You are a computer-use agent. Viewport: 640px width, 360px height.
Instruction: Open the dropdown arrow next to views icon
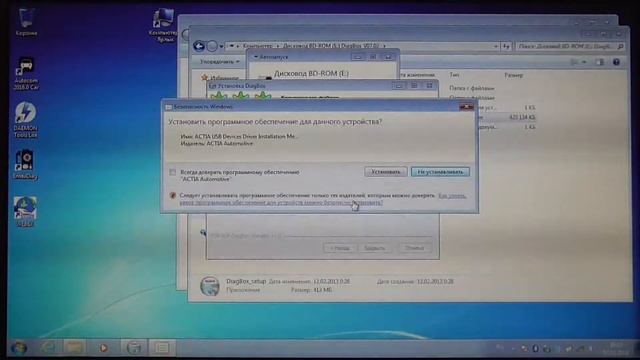584,62
